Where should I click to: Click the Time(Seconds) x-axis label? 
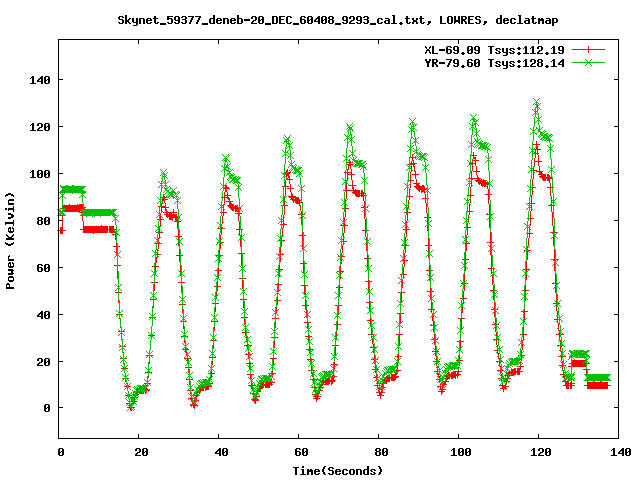(338, 471)
